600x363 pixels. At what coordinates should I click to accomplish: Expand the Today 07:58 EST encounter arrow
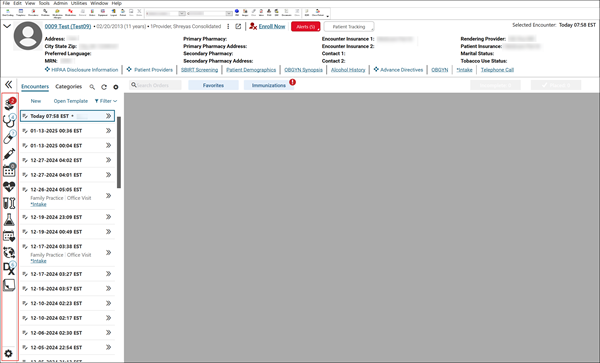click(x=109, y=116)
